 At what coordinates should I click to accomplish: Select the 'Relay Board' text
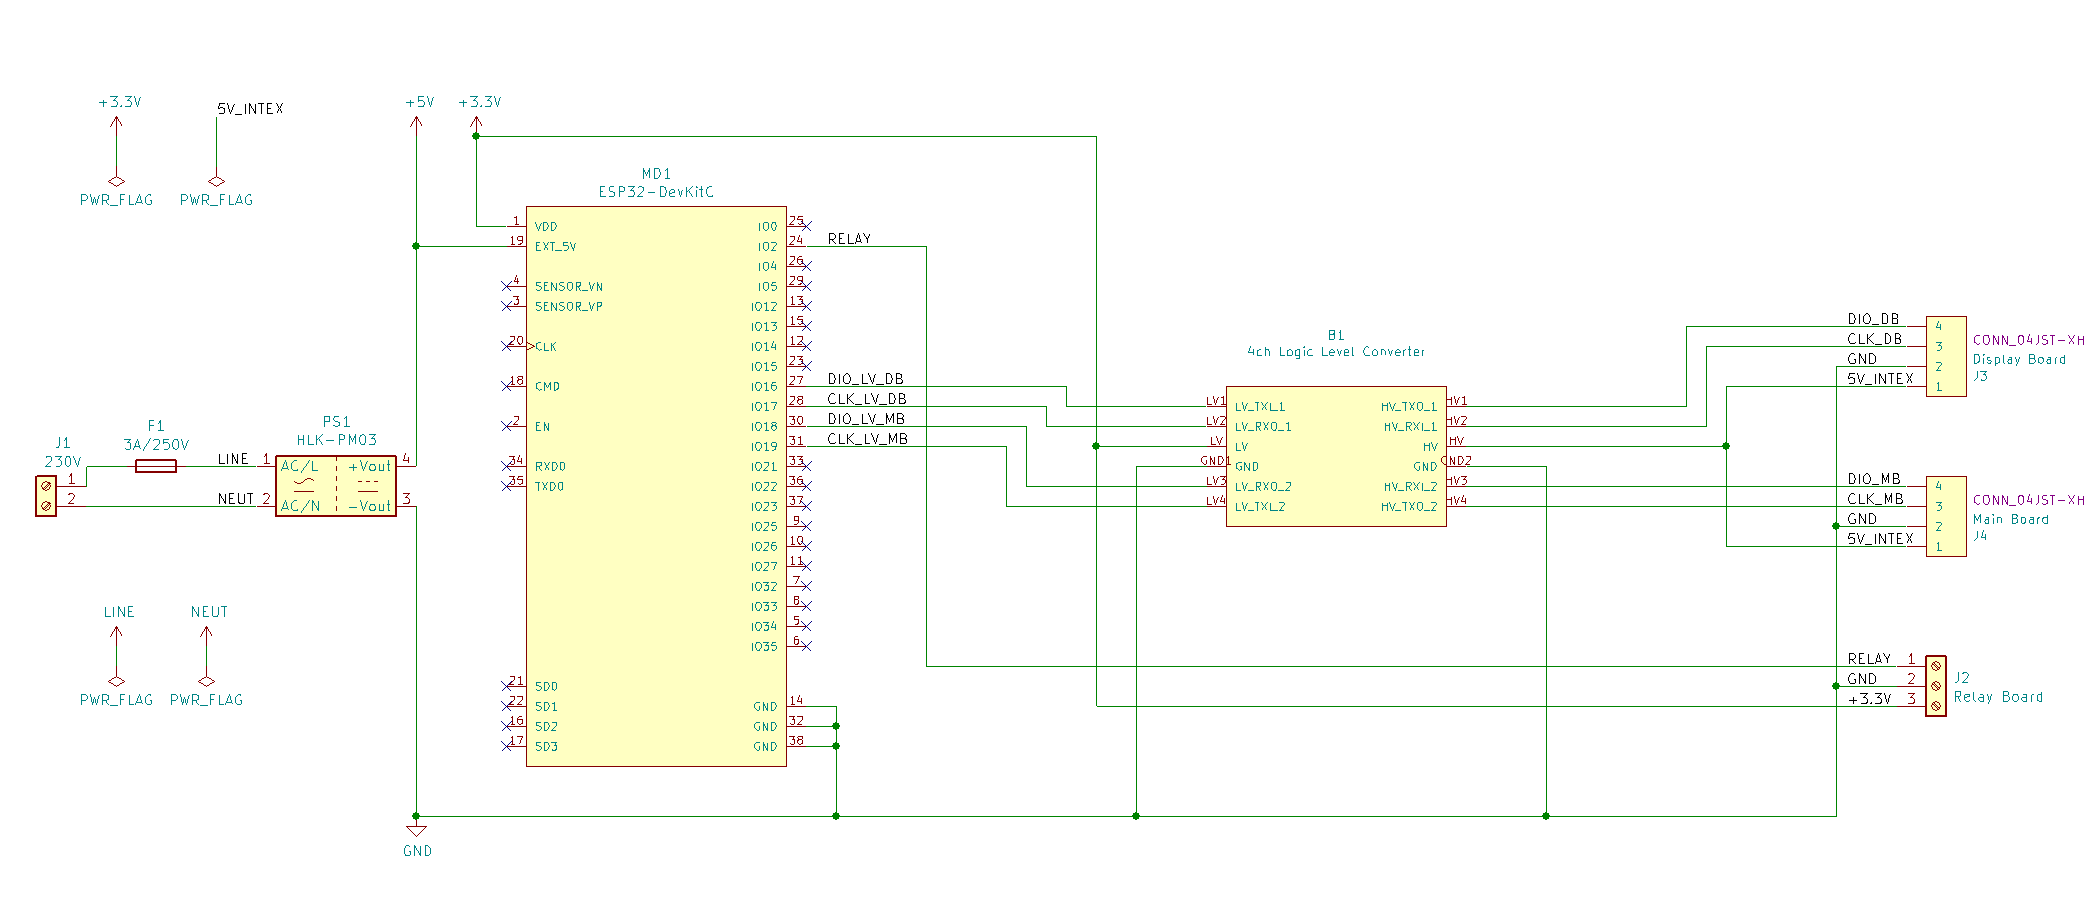pyautogui.click(x=1998, y=697)
